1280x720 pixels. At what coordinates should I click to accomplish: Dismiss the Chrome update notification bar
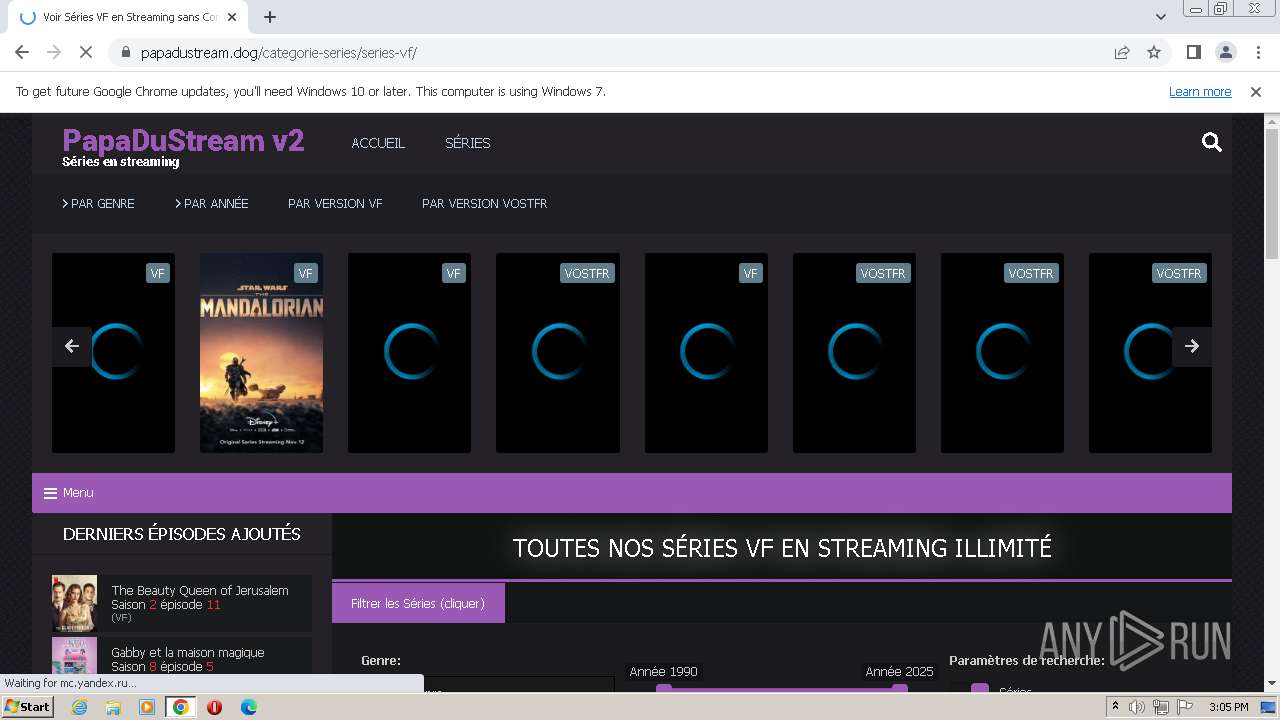(x=1256, y=91)
